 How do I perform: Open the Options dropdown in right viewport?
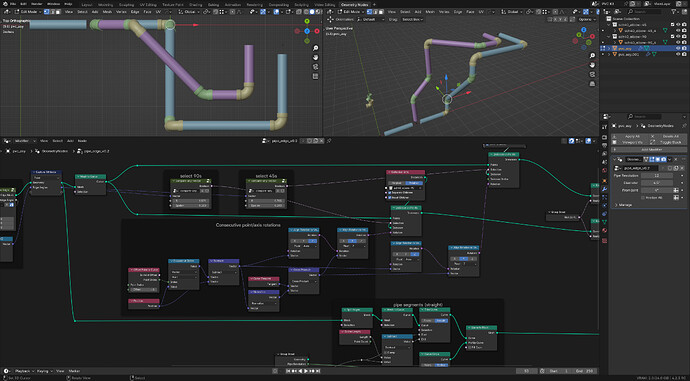[587, 19]
